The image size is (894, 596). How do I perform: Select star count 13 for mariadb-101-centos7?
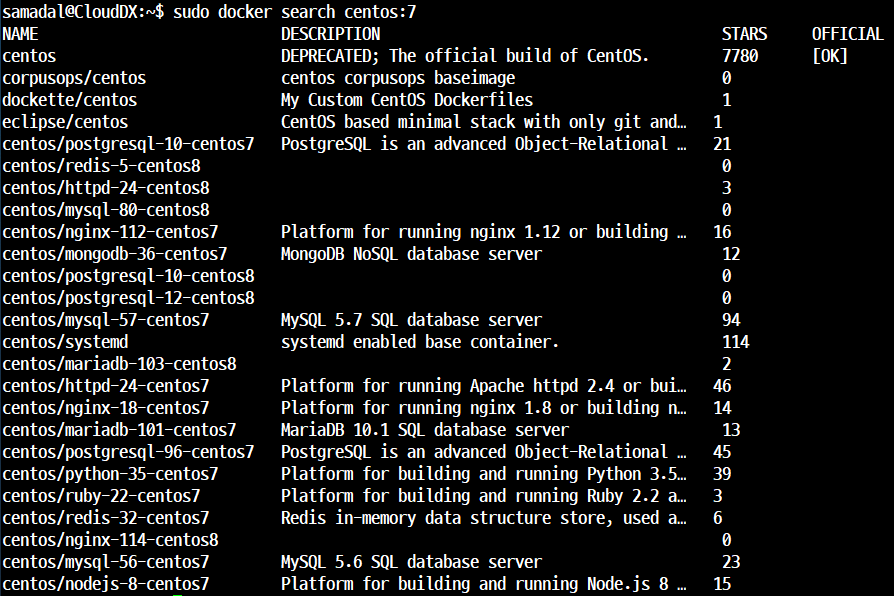731,430
